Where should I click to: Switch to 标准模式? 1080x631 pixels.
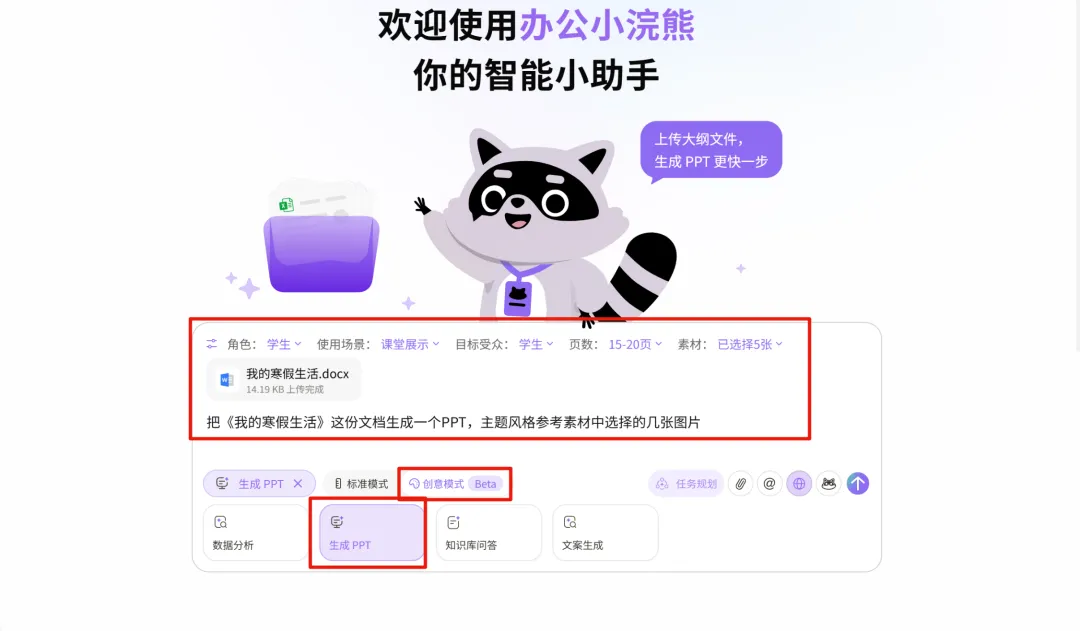pyautogui.click(x=361, y=484)
